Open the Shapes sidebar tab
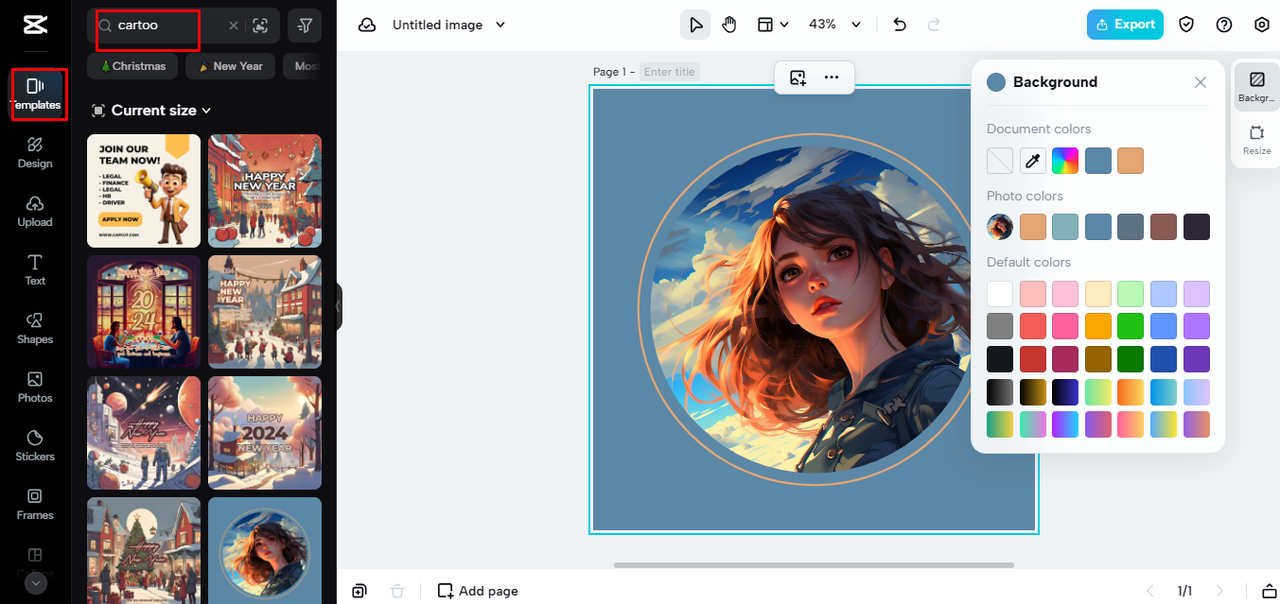Screen dimensions: 1280x604 pos(35,329)
